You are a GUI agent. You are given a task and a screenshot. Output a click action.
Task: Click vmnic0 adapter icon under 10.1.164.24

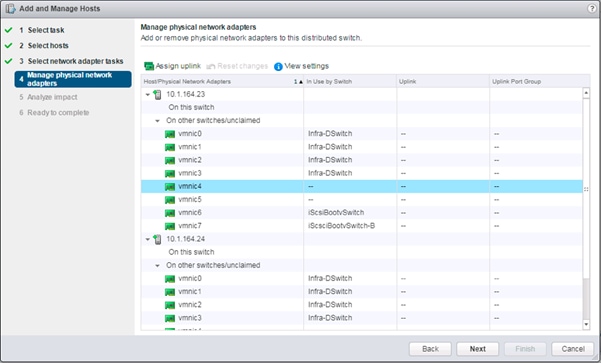(170, 279)
